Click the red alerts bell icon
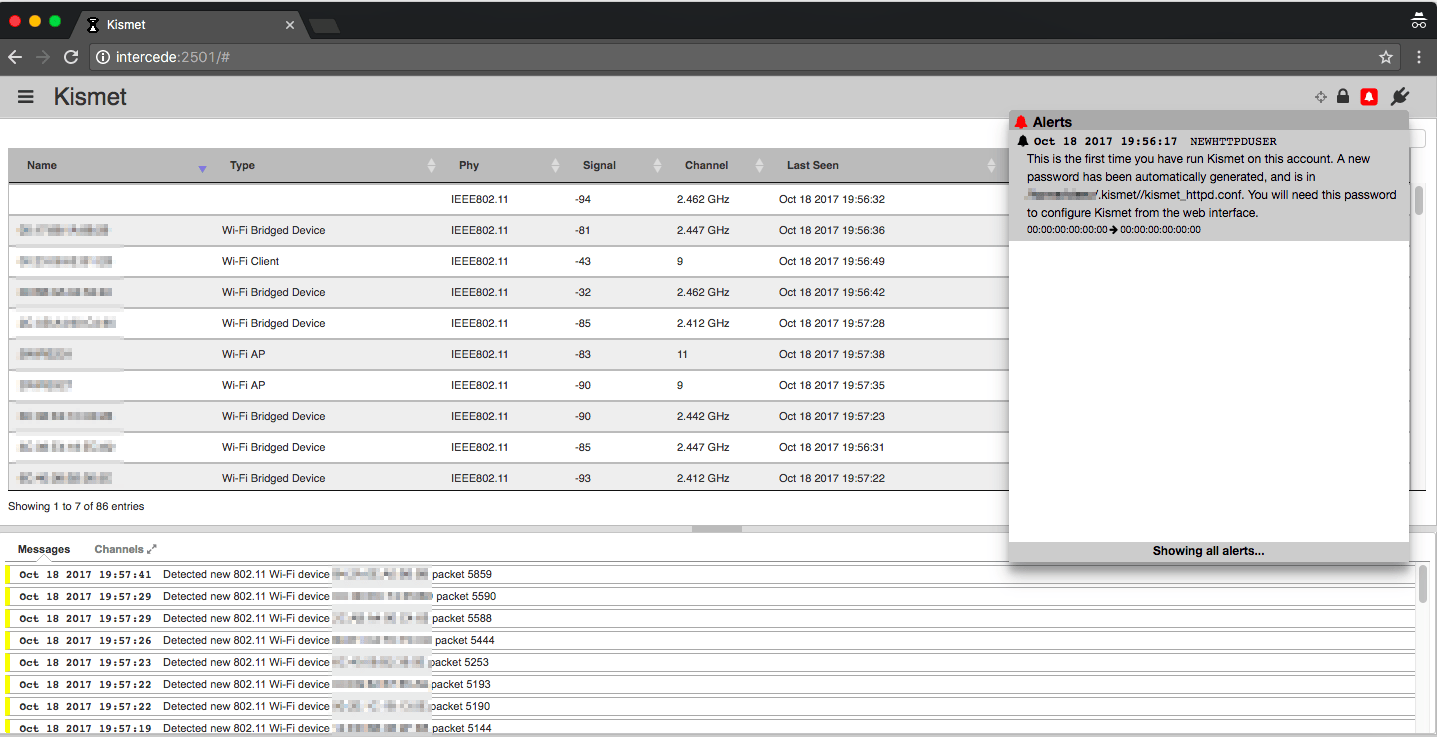 (1369, 97)
